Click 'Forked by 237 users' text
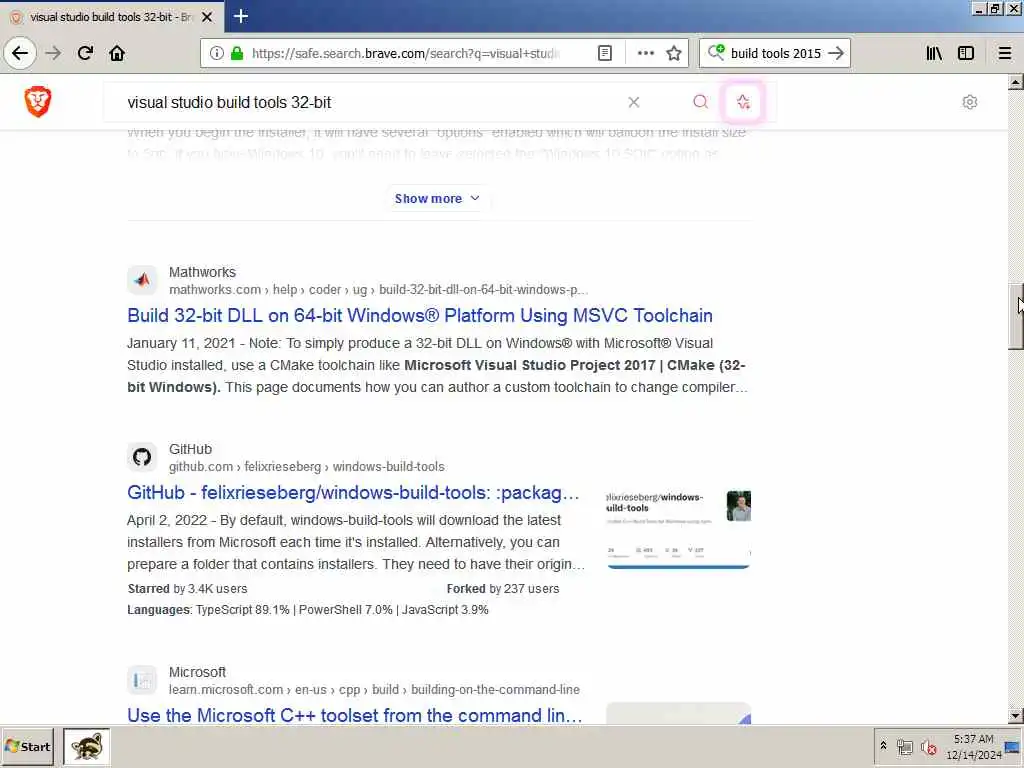Screen dimensions: 1024x768 (x=503, y=588)
